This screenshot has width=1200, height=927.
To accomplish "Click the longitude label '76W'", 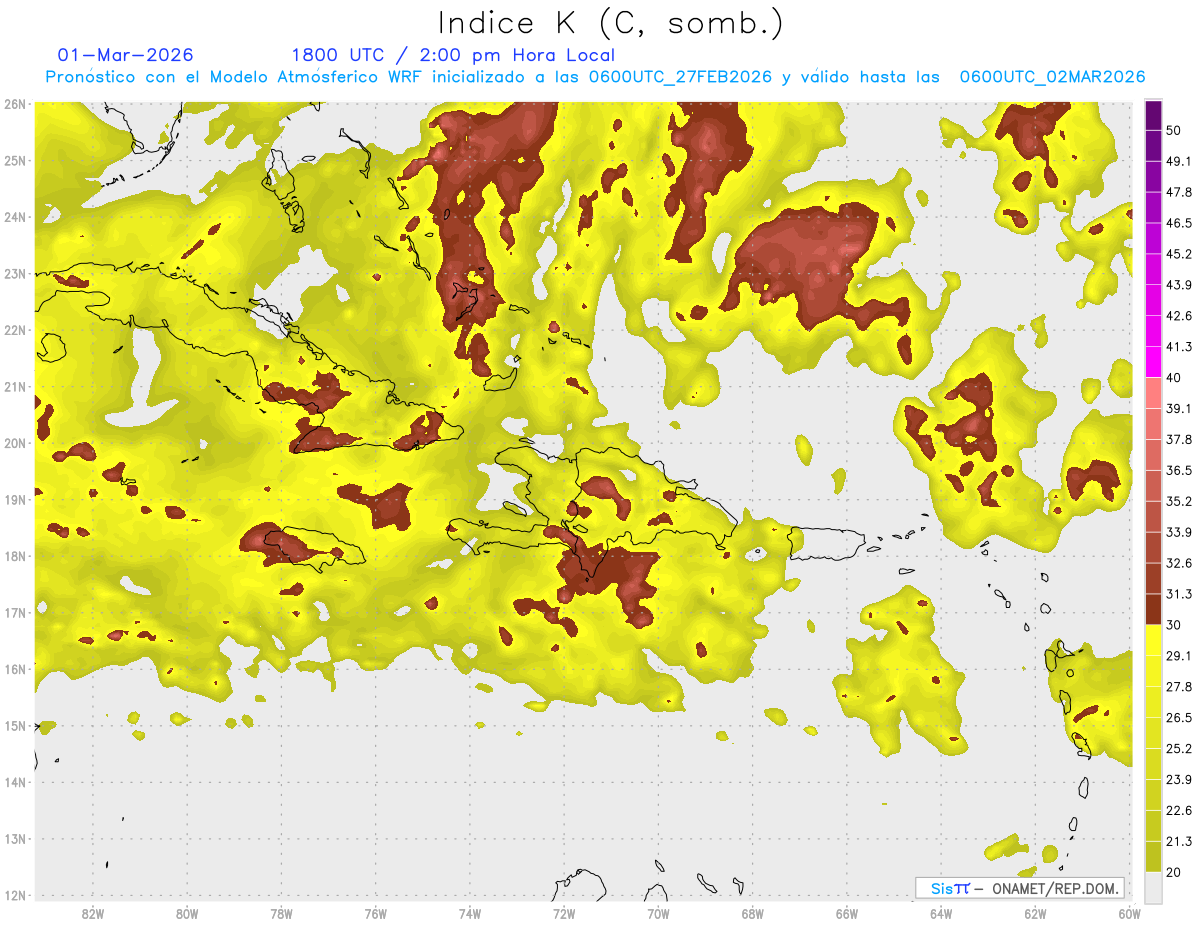I will coord(375,914).
